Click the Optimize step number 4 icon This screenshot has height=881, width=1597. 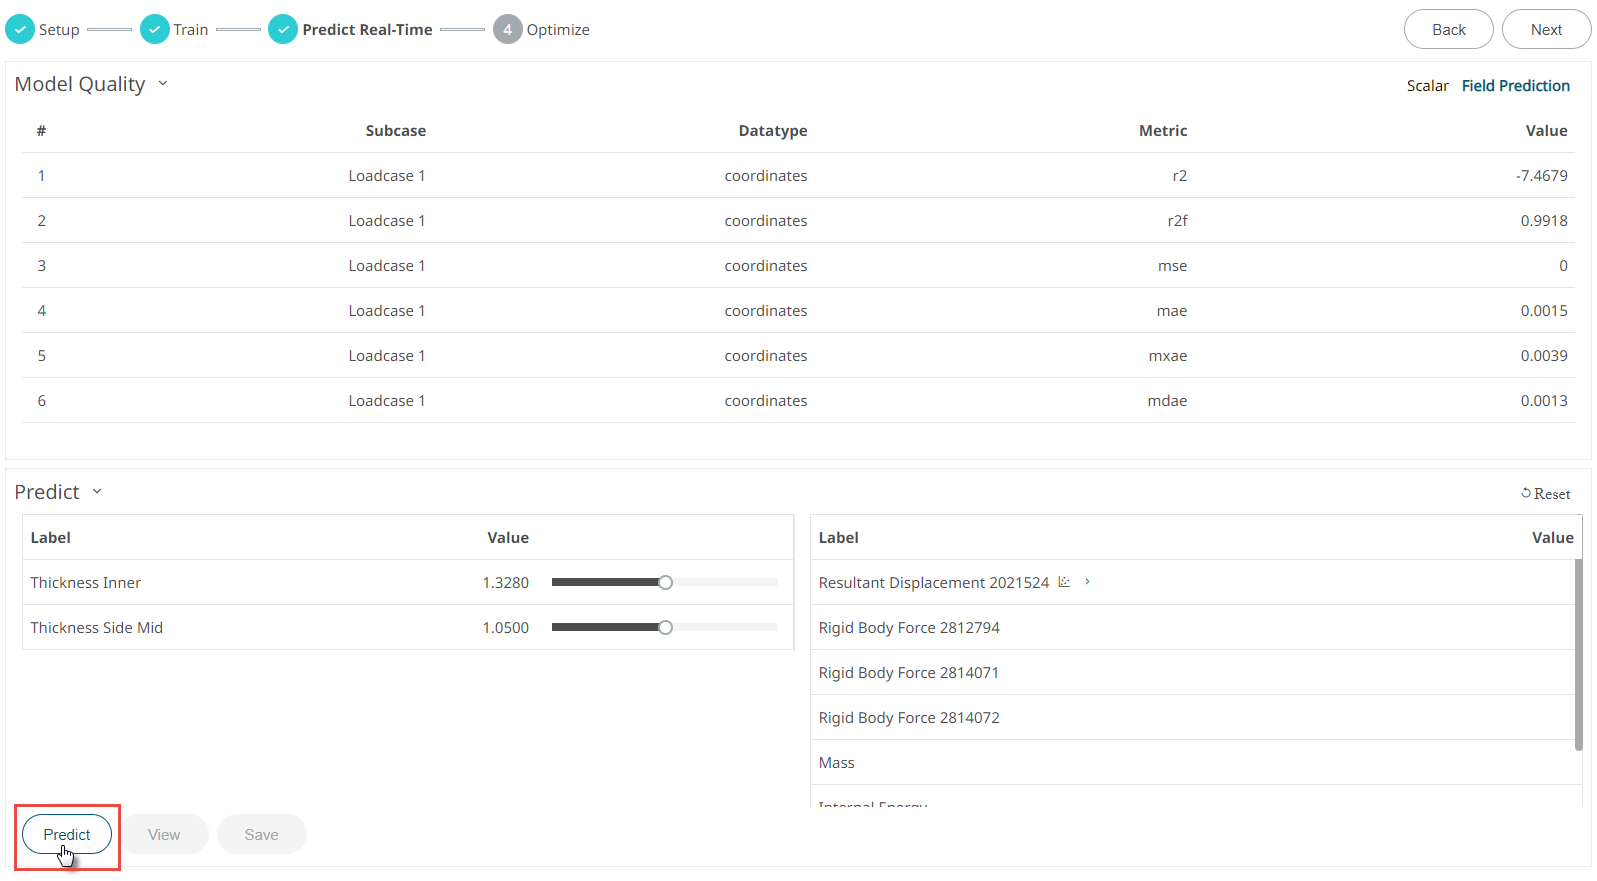click(x=507, y=30)
